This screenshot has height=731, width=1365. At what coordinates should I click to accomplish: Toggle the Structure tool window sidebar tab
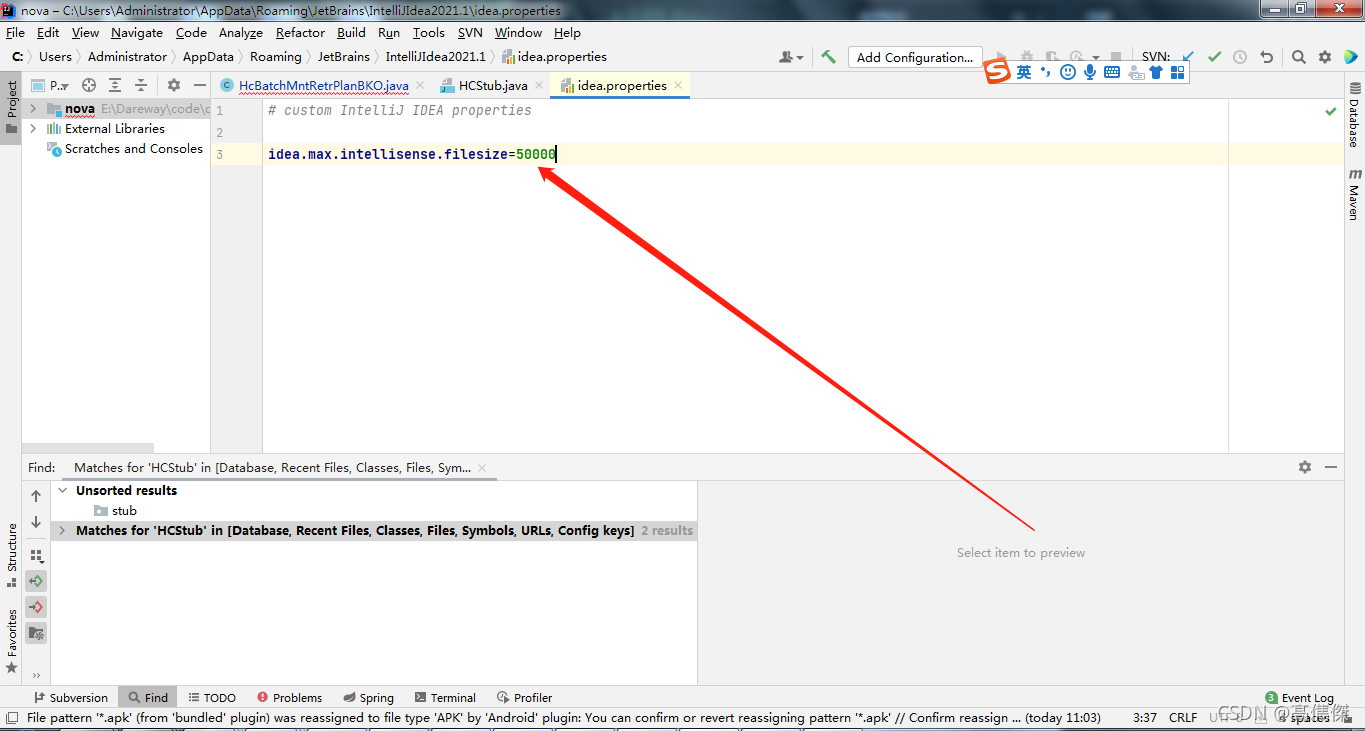click(11, 556)
